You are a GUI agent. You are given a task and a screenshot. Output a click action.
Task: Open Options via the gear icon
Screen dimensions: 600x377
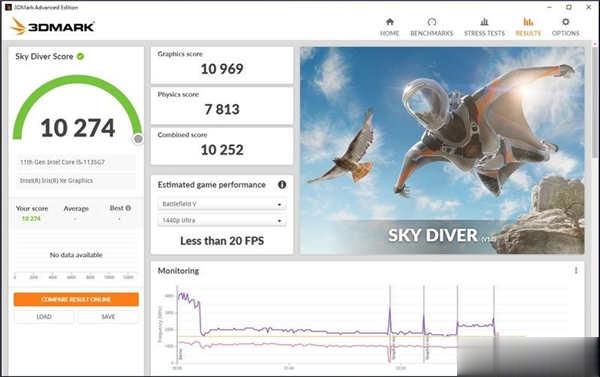(565, 22)
